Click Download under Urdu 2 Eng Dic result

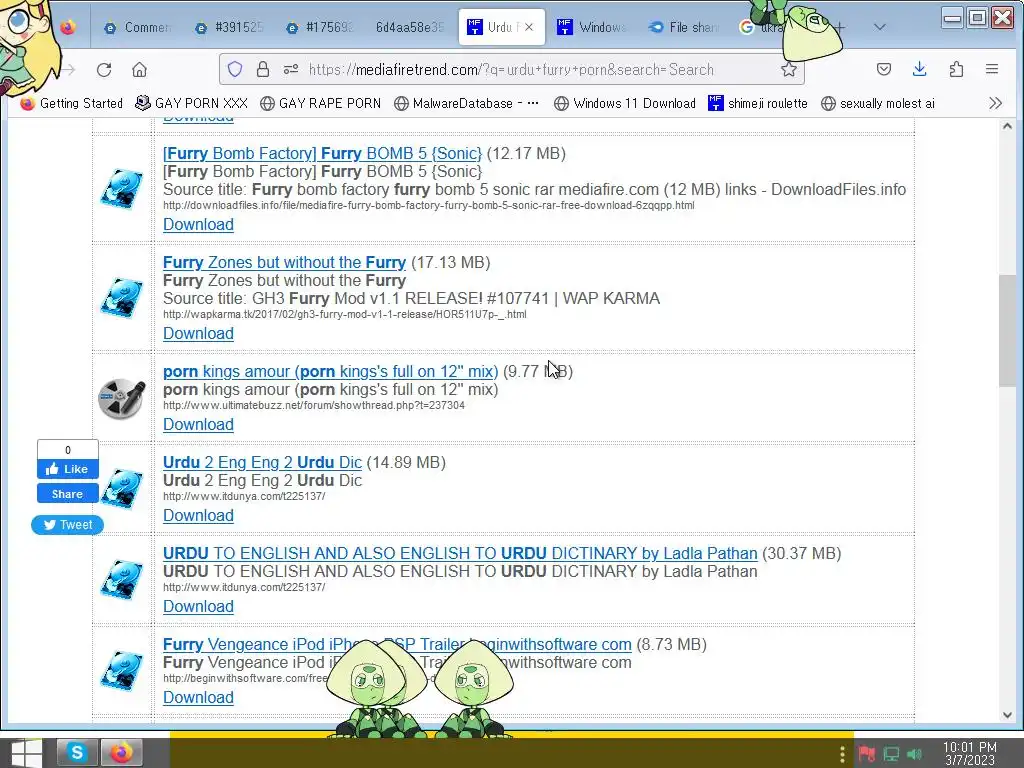[x=198, y=515]
